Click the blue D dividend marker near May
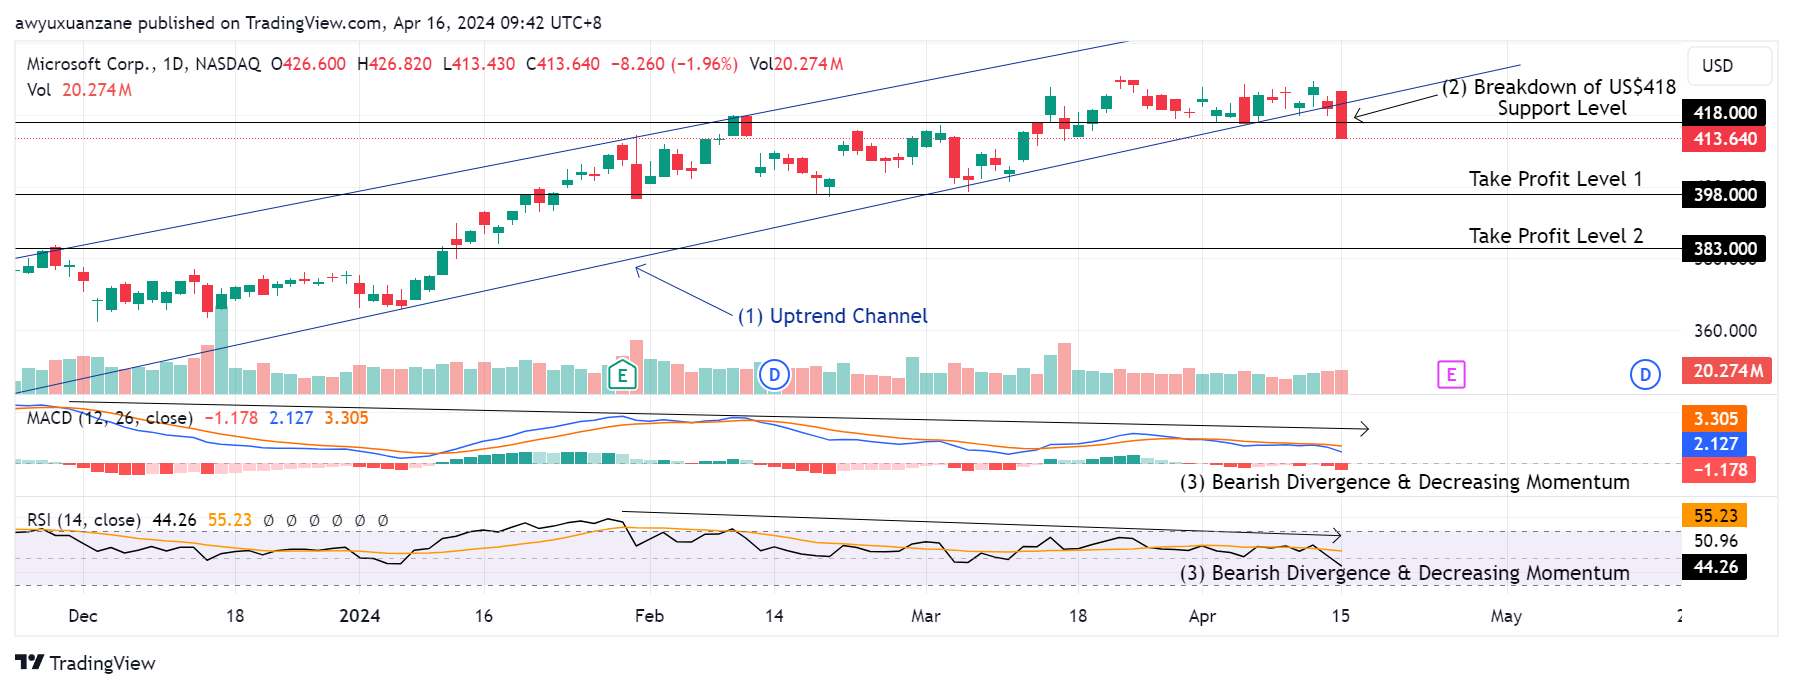The image size is (1793, 689). tap(1645, 375)
